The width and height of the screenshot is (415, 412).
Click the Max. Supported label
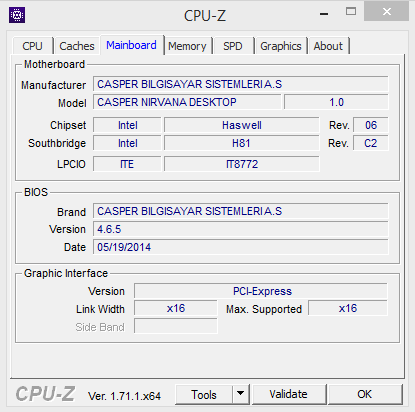(264, 309)
